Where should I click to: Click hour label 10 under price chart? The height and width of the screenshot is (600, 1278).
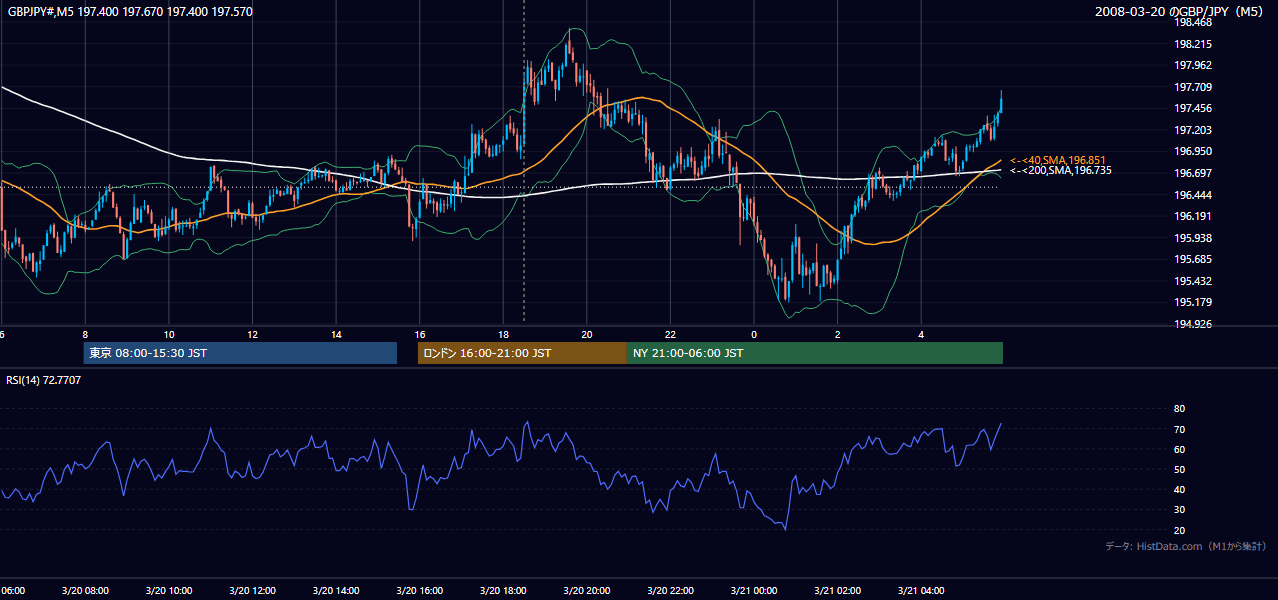click(169, 334)
